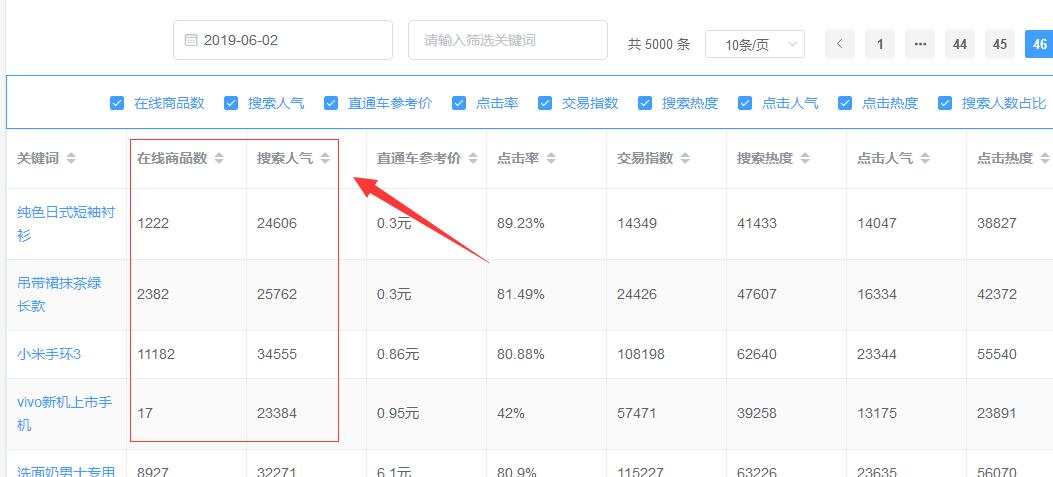This screenshot has width=1053, height=477.
Task: Go to page 1
Action: click(880, 44)
